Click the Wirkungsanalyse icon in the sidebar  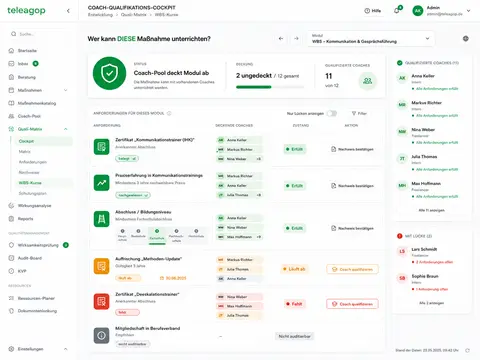(11, 206)
